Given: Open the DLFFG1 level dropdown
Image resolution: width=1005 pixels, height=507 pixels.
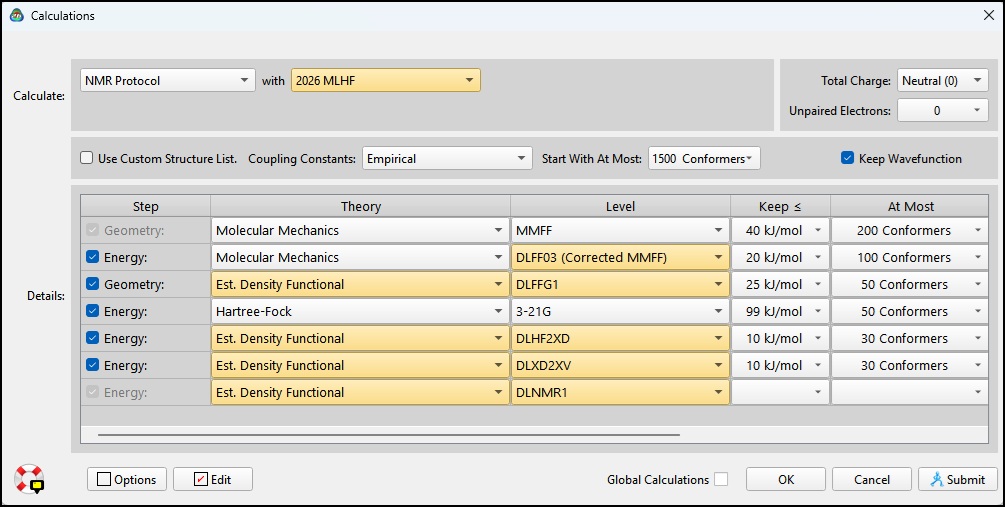Looking at the screenshot, I should tap(620, 284).
